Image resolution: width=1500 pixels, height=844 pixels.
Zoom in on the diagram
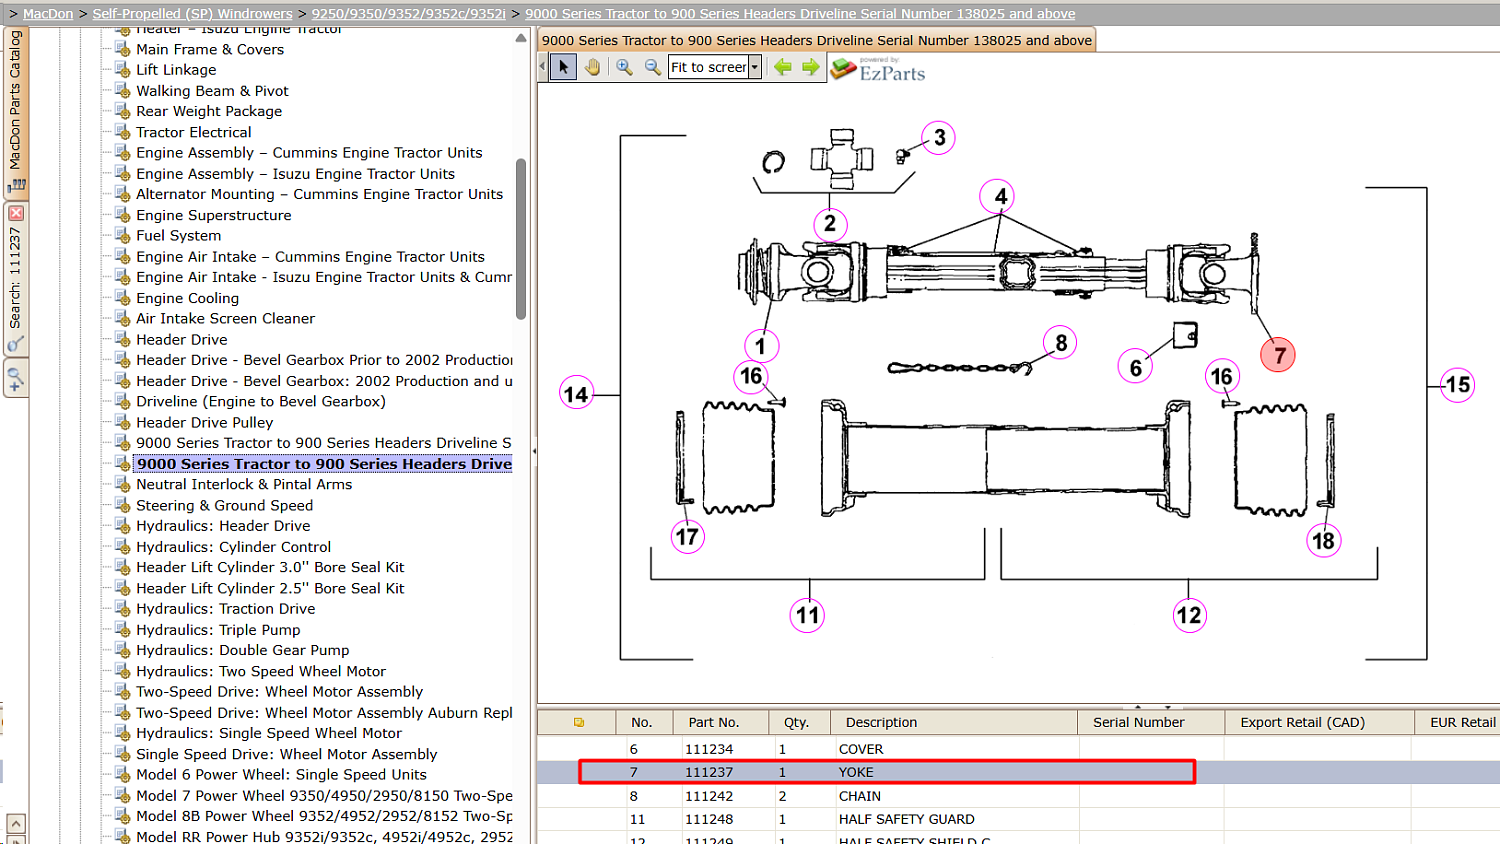[625, 67]
